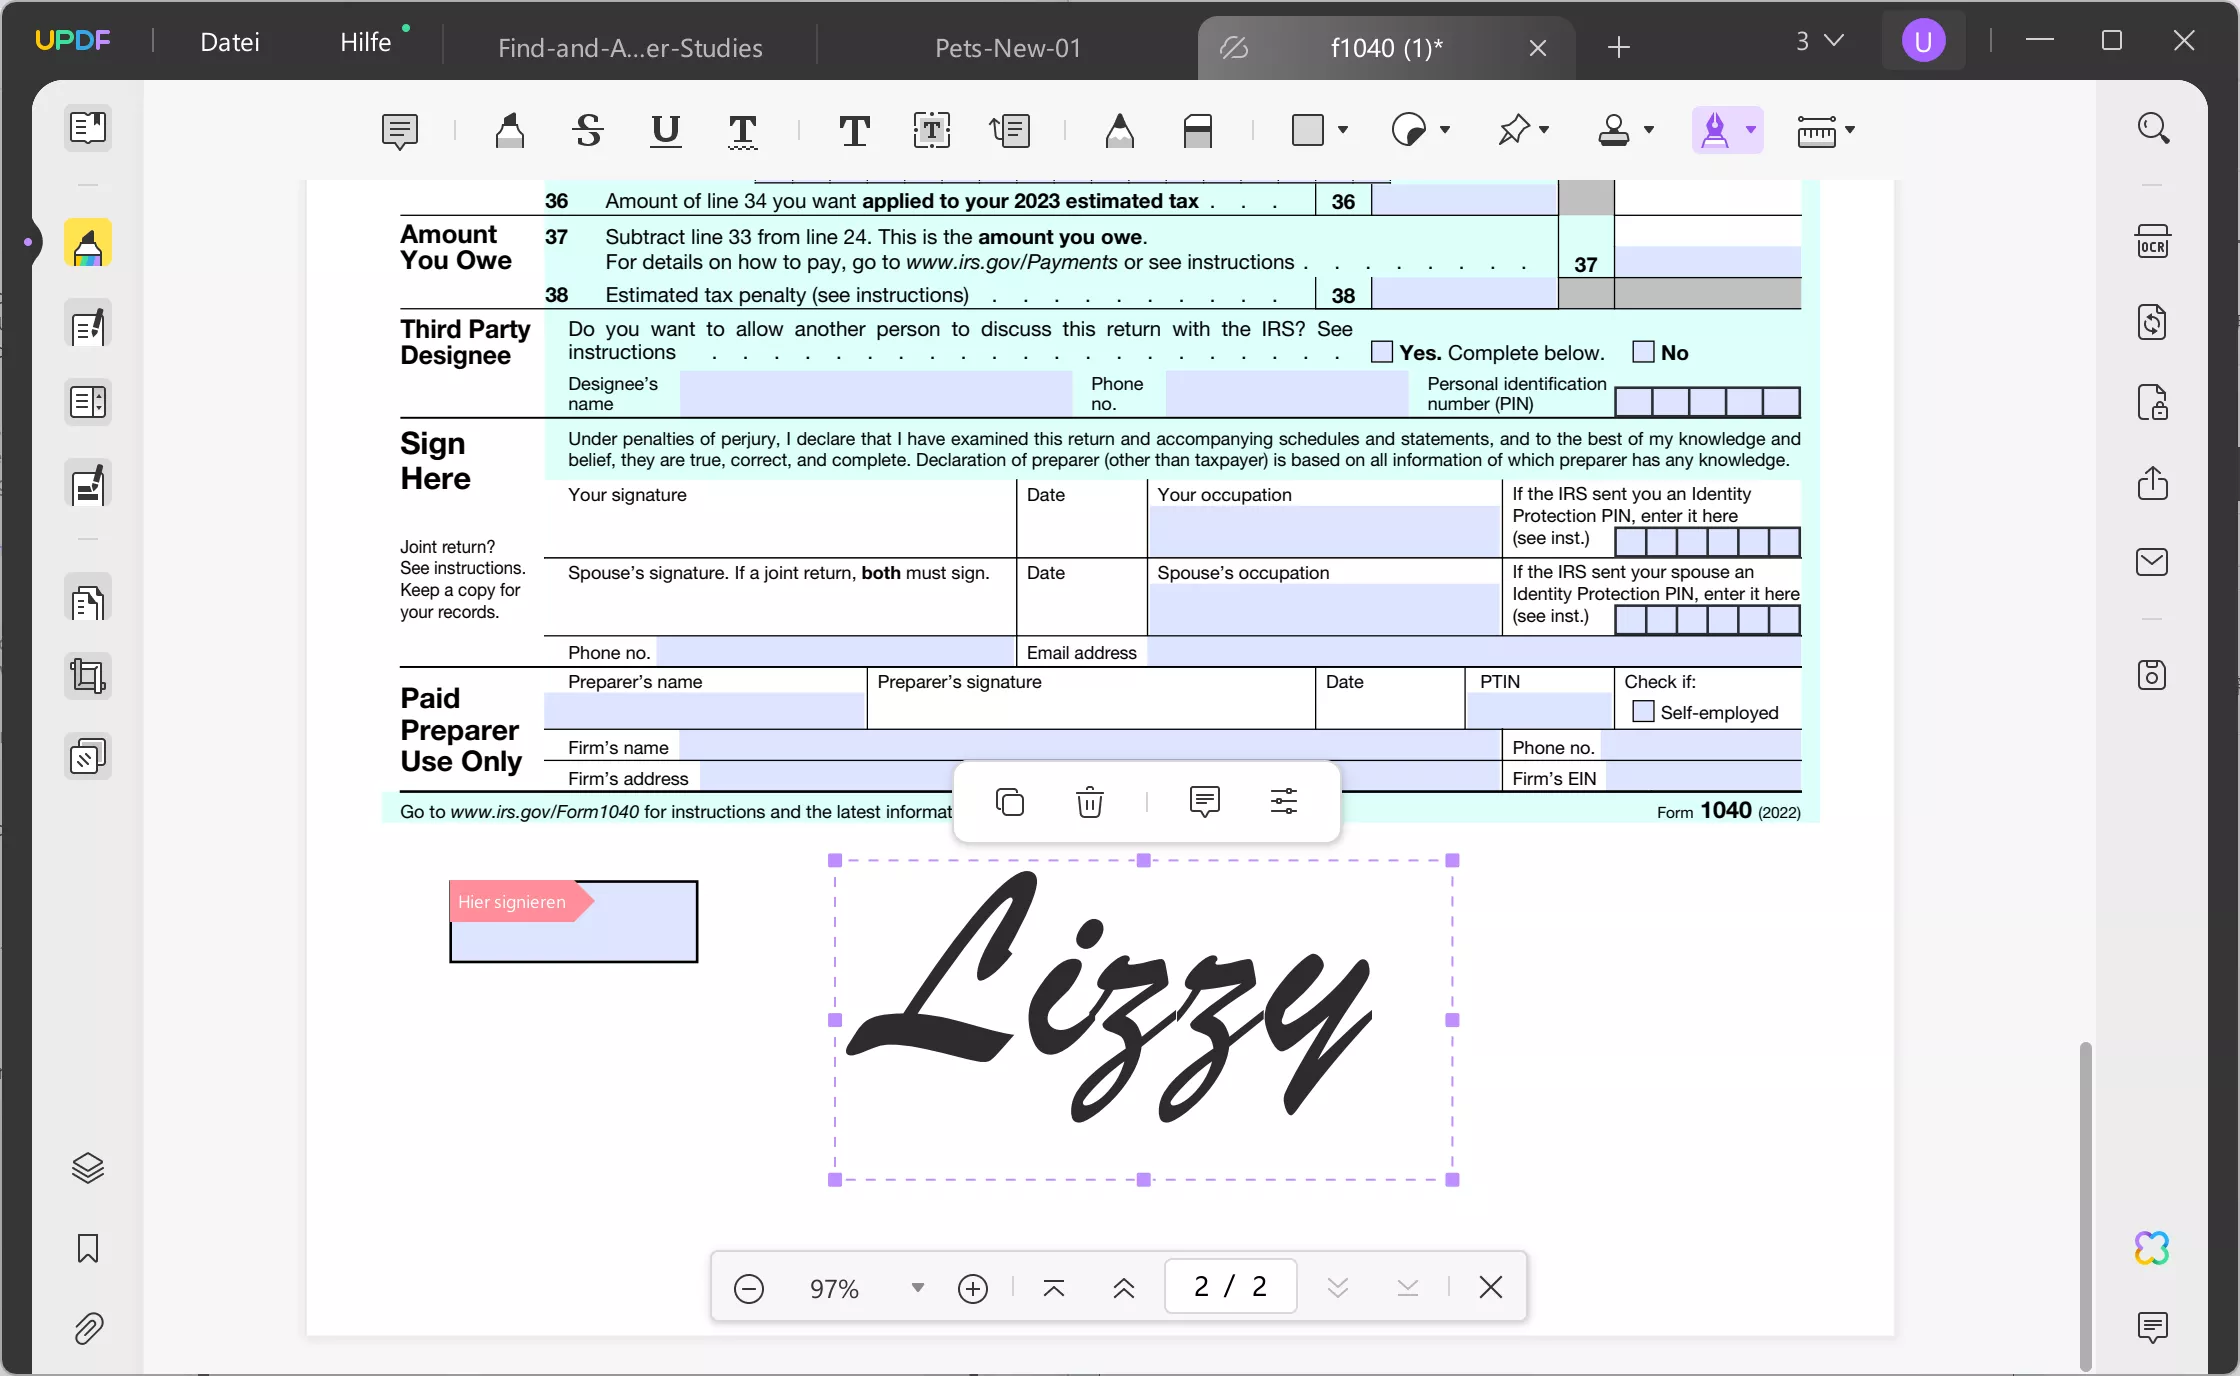Viewport: 2240px width, 1376px height.
Task: Click the www.irs.gov/Form1040 link
Action: click(x=543, y=812)
